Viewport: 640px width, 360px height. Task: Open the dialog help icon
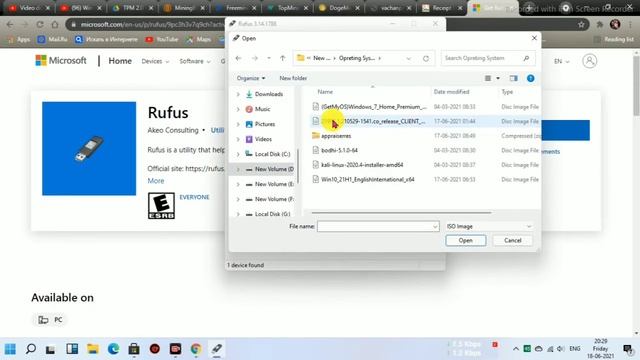[530, 78]
